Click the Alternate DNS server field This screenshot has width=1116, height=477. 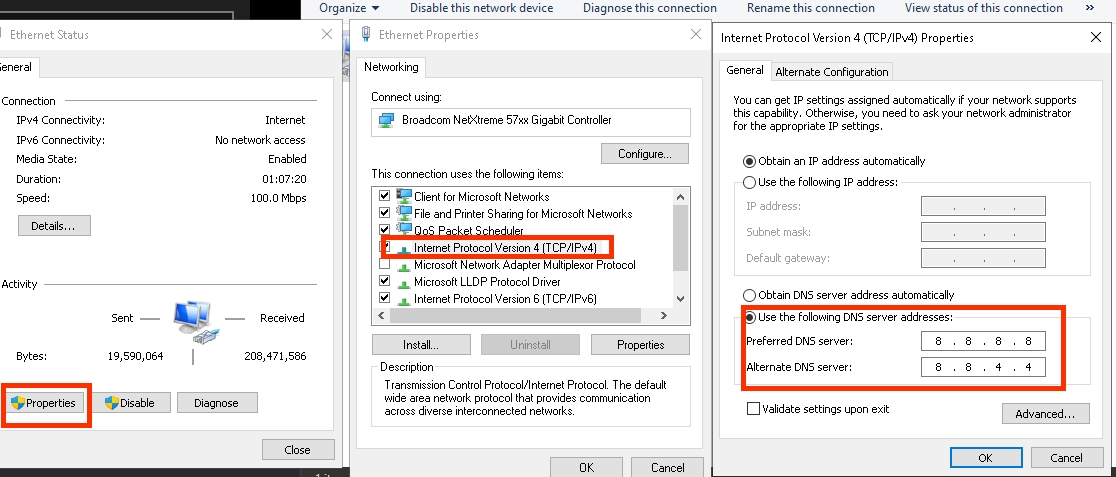pyautogui.click(x=983, y=367)
